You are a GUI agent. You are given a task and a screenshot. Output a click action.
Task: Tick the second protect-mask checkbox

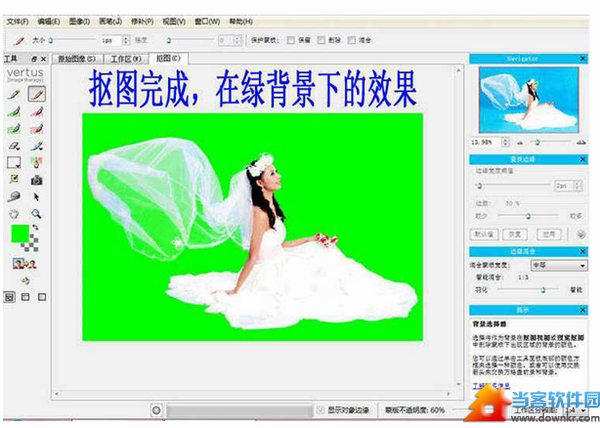(321, 40)
